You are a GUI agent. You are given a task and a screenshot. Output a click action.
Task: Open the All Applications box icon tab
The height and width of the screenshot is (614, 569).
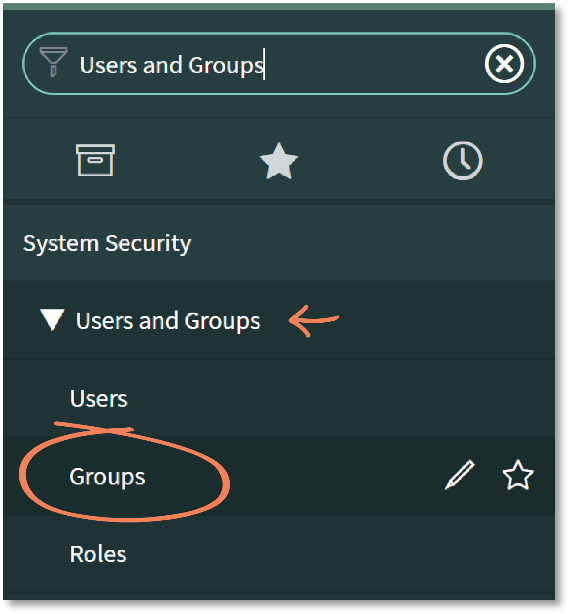click(95, 160)
